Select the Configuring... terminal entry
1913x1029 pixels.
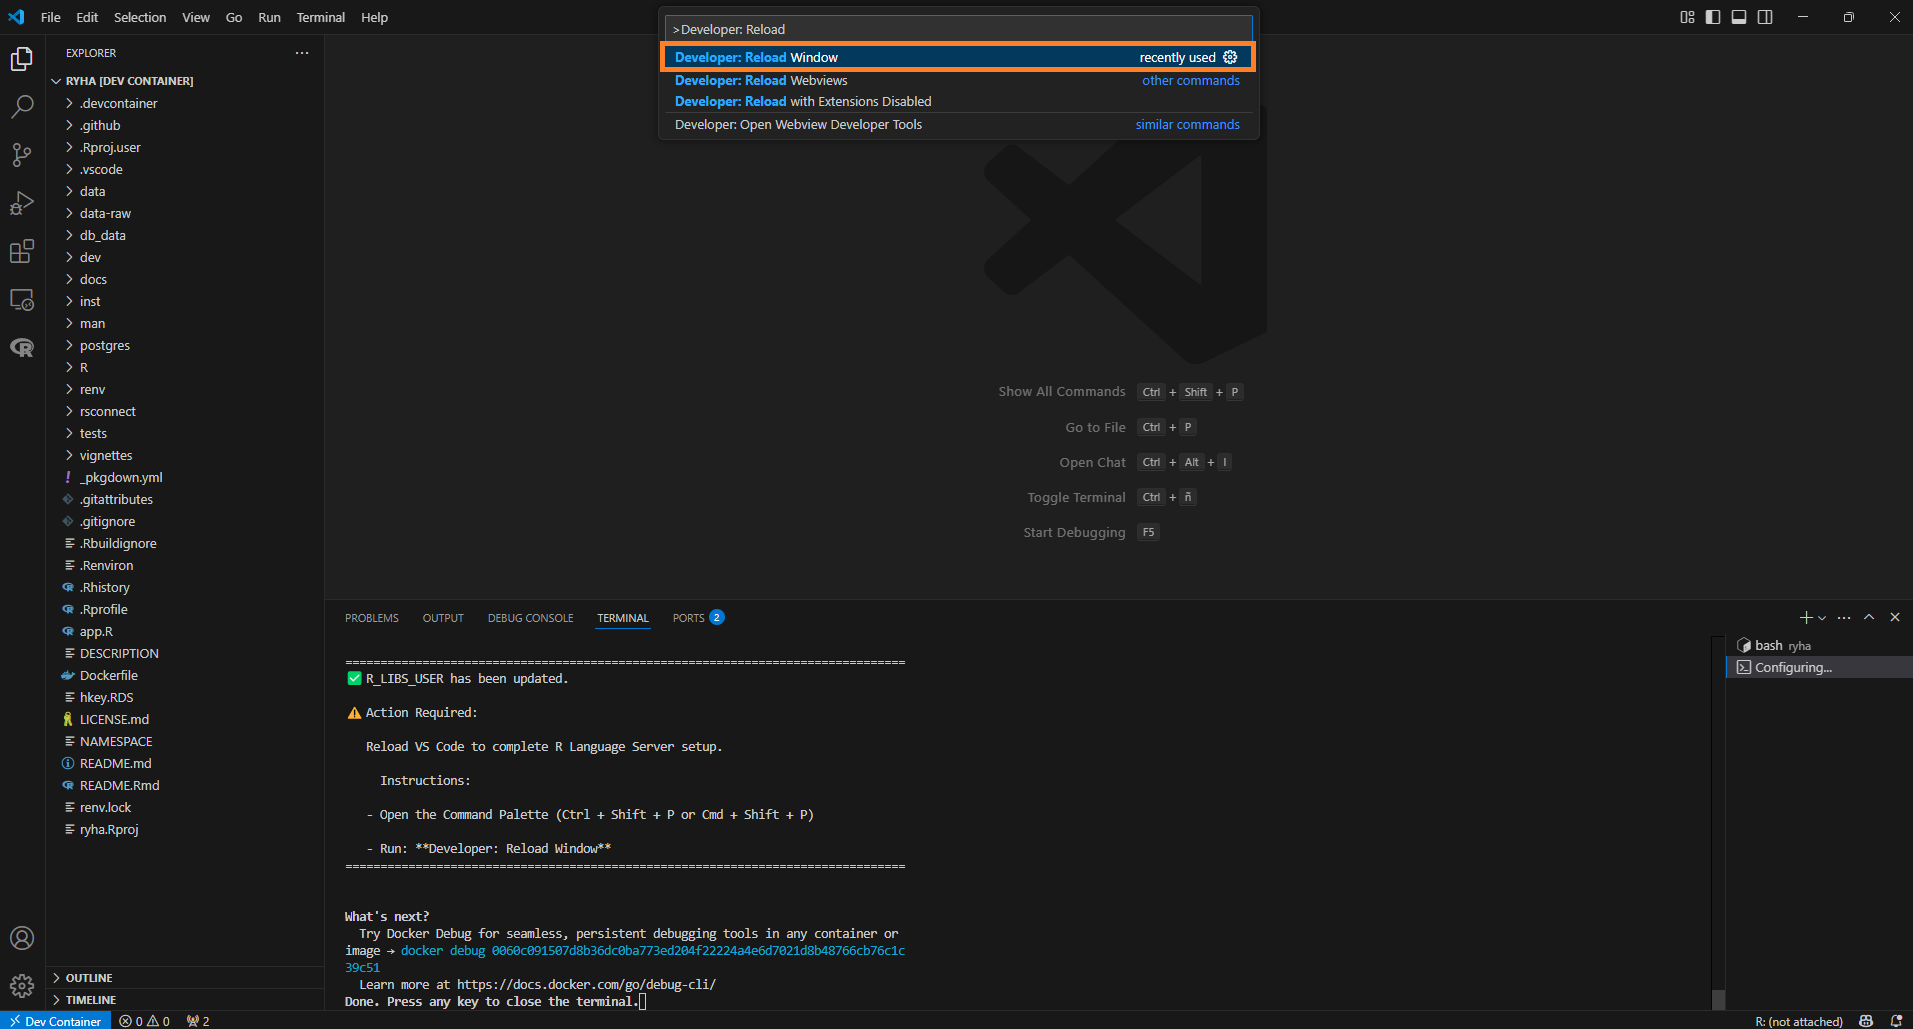(1819, 667)
